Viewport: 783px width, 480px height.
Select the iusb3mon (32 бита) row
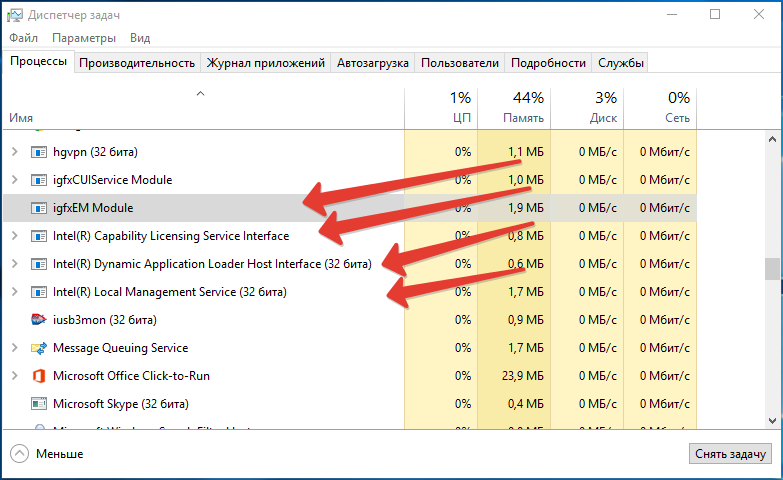tap(350, 320)
